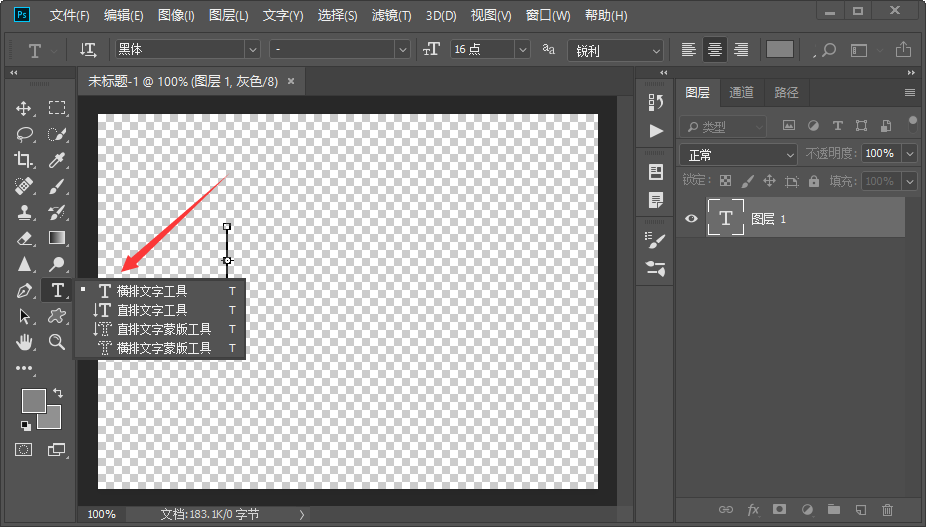Select the Move tool in the toolbox

[x=24, y=108]
